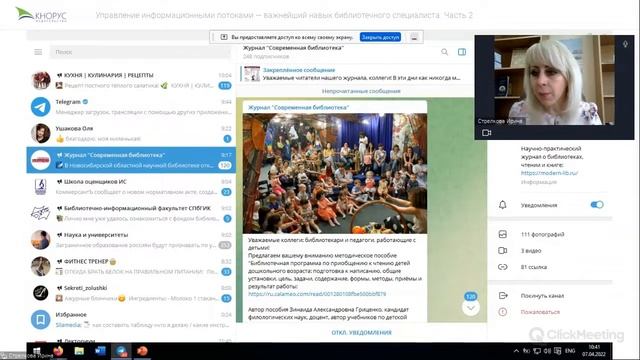Screen dimensions: 640x360
Task: Open the Наука и университеты channel
Action: click(x=131, y=240)
